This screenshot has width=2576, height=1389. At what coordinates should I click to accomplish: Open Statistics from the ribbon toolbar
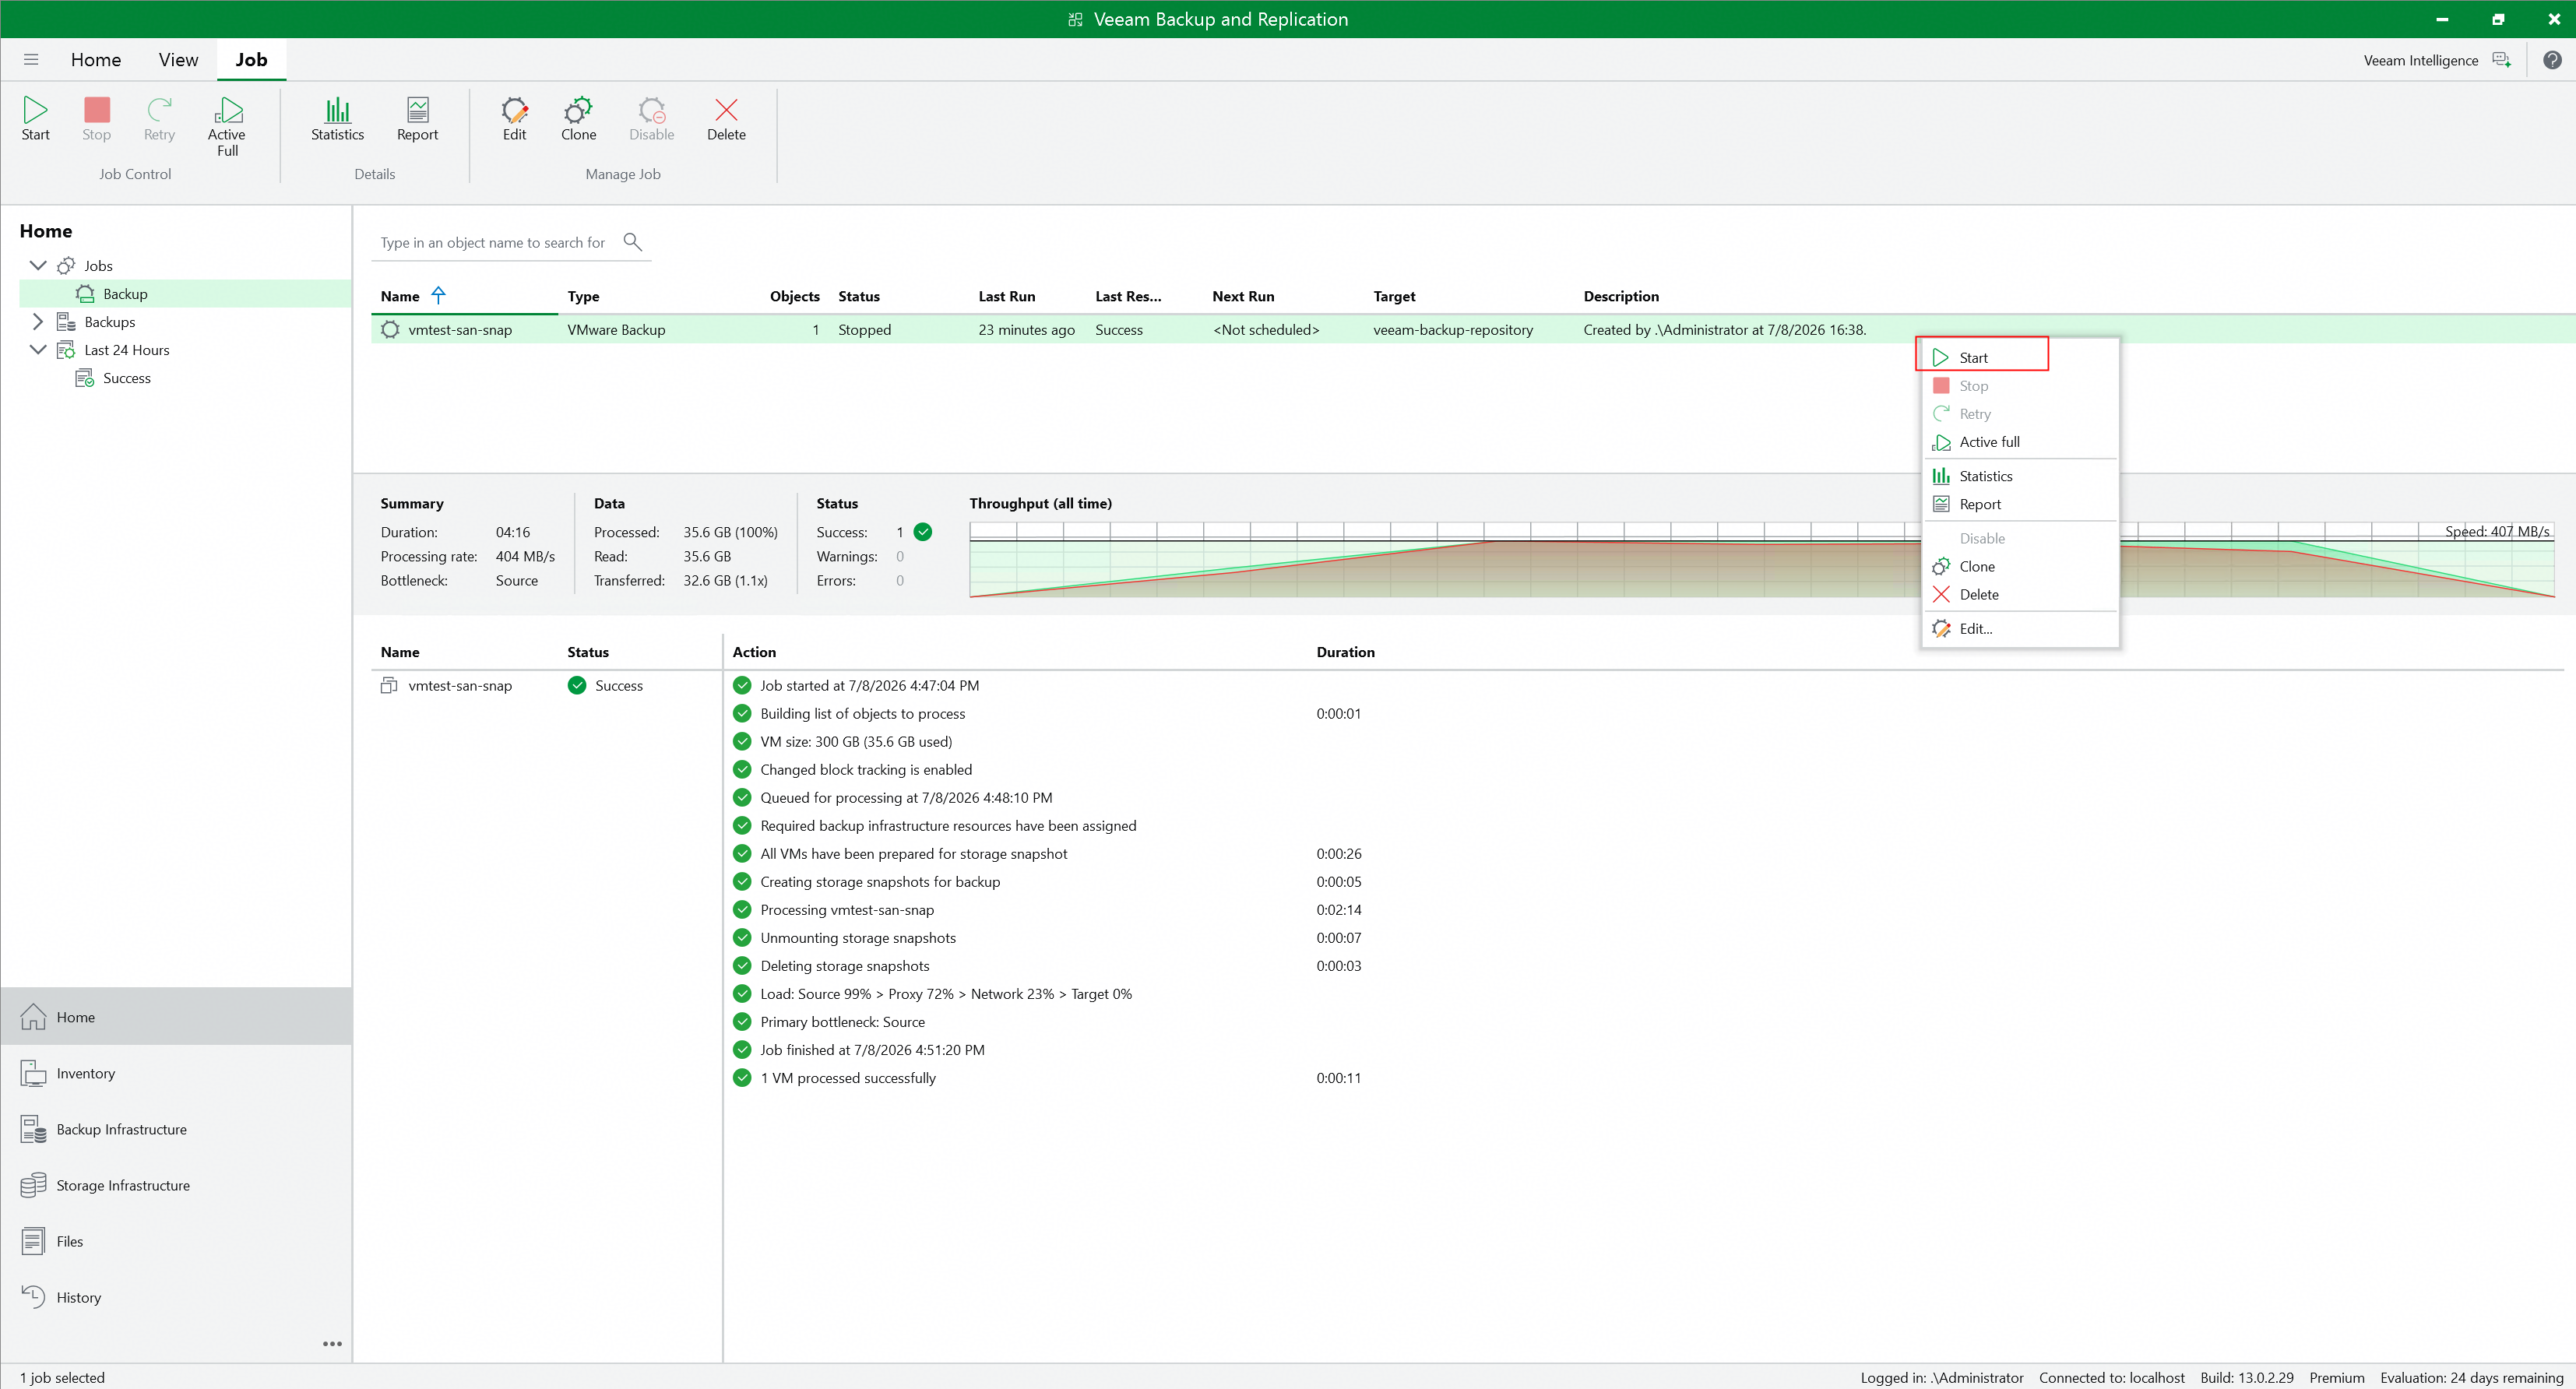(337, 119)
